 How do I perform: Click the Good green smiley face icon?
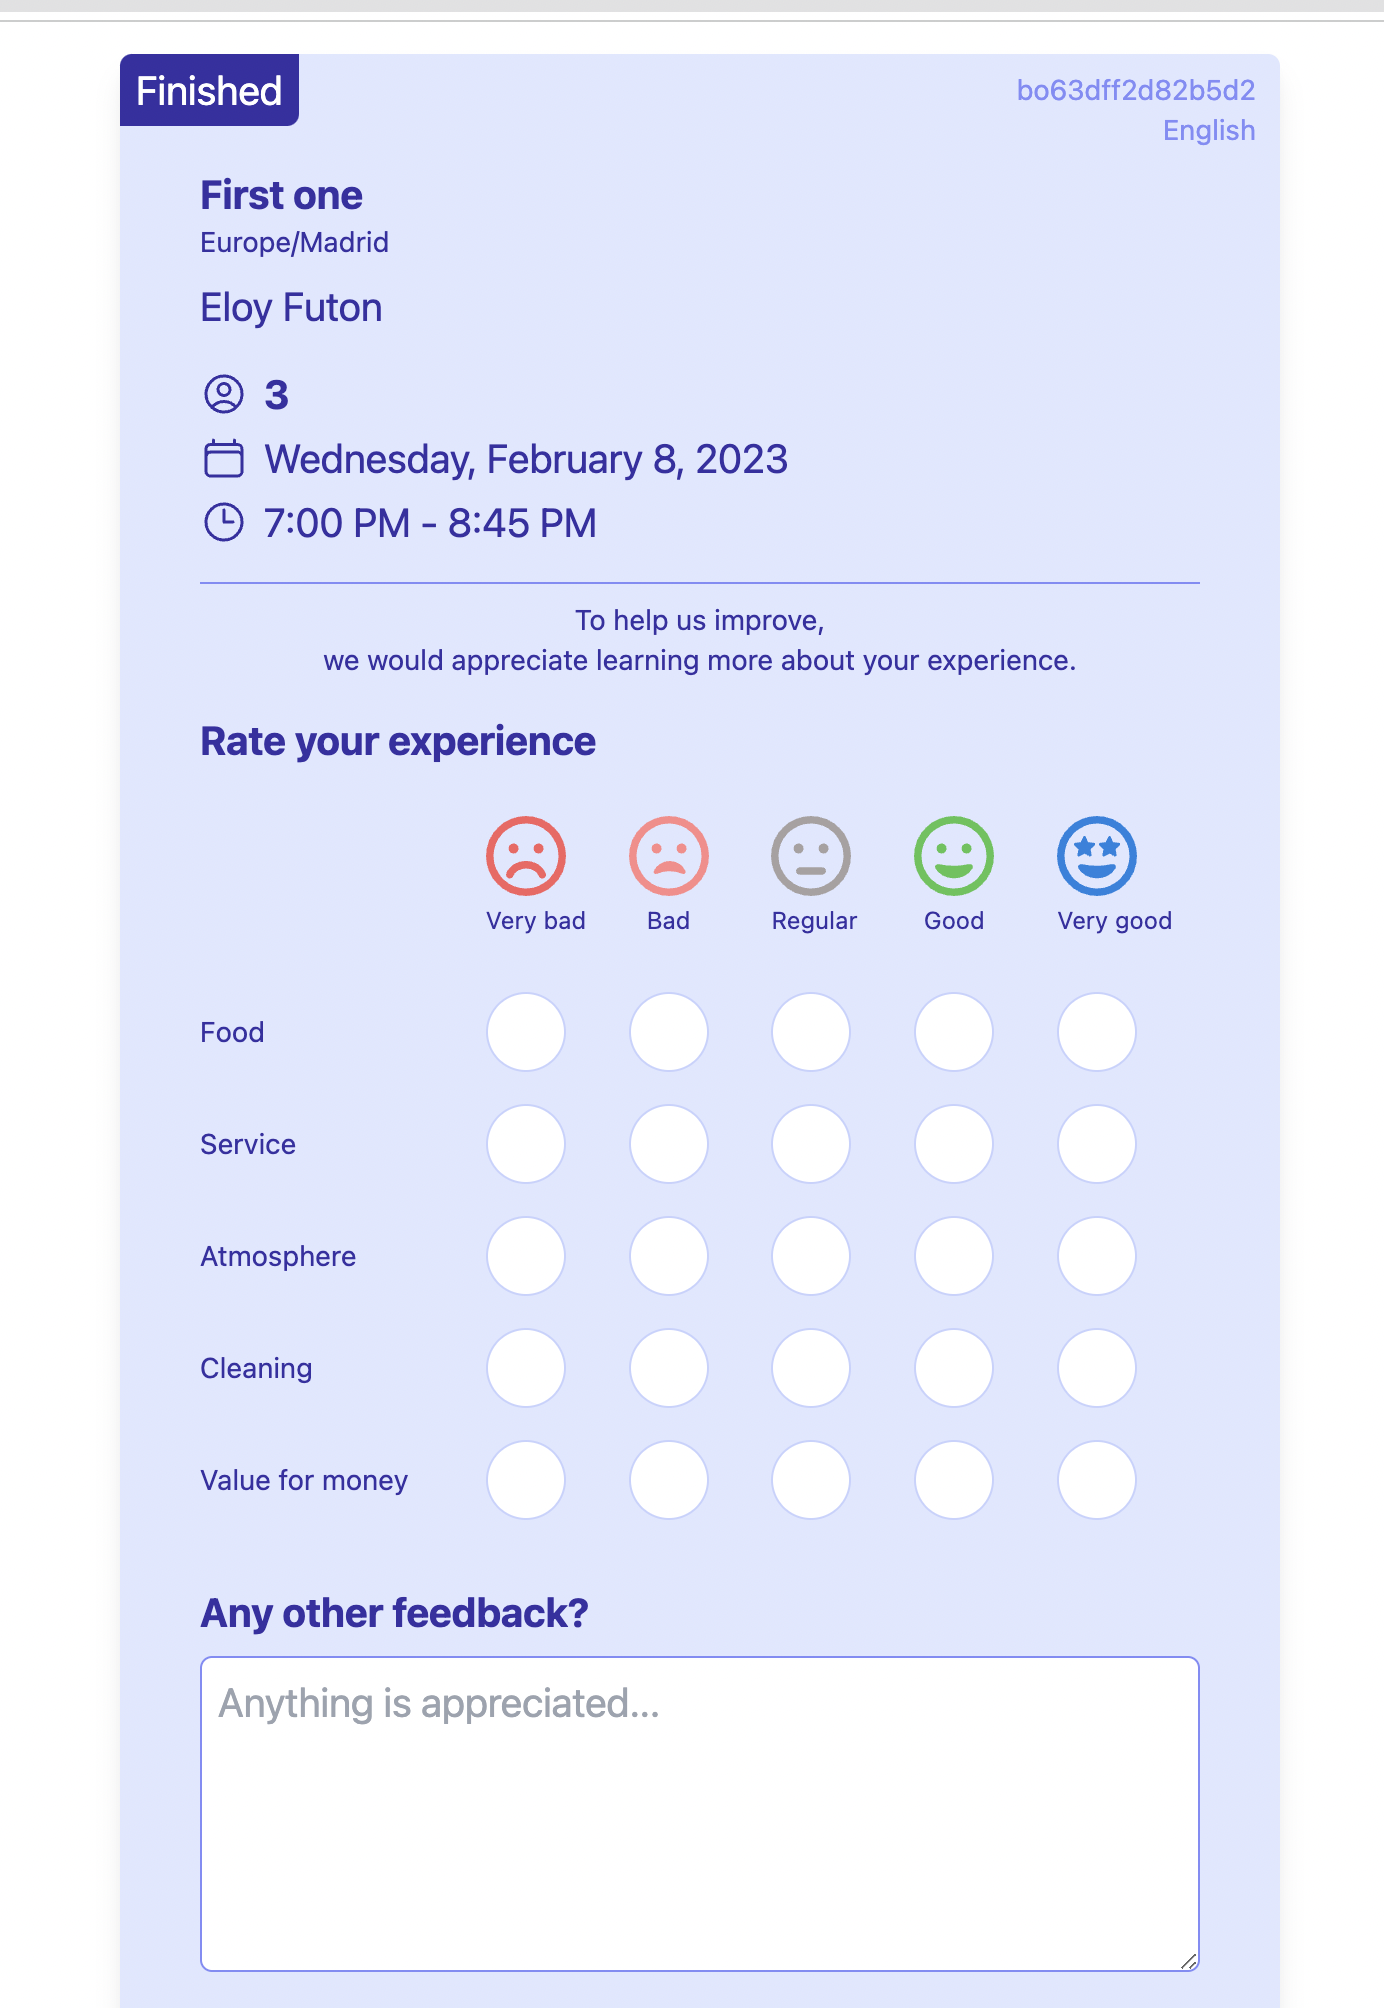(x=954, y=856)
